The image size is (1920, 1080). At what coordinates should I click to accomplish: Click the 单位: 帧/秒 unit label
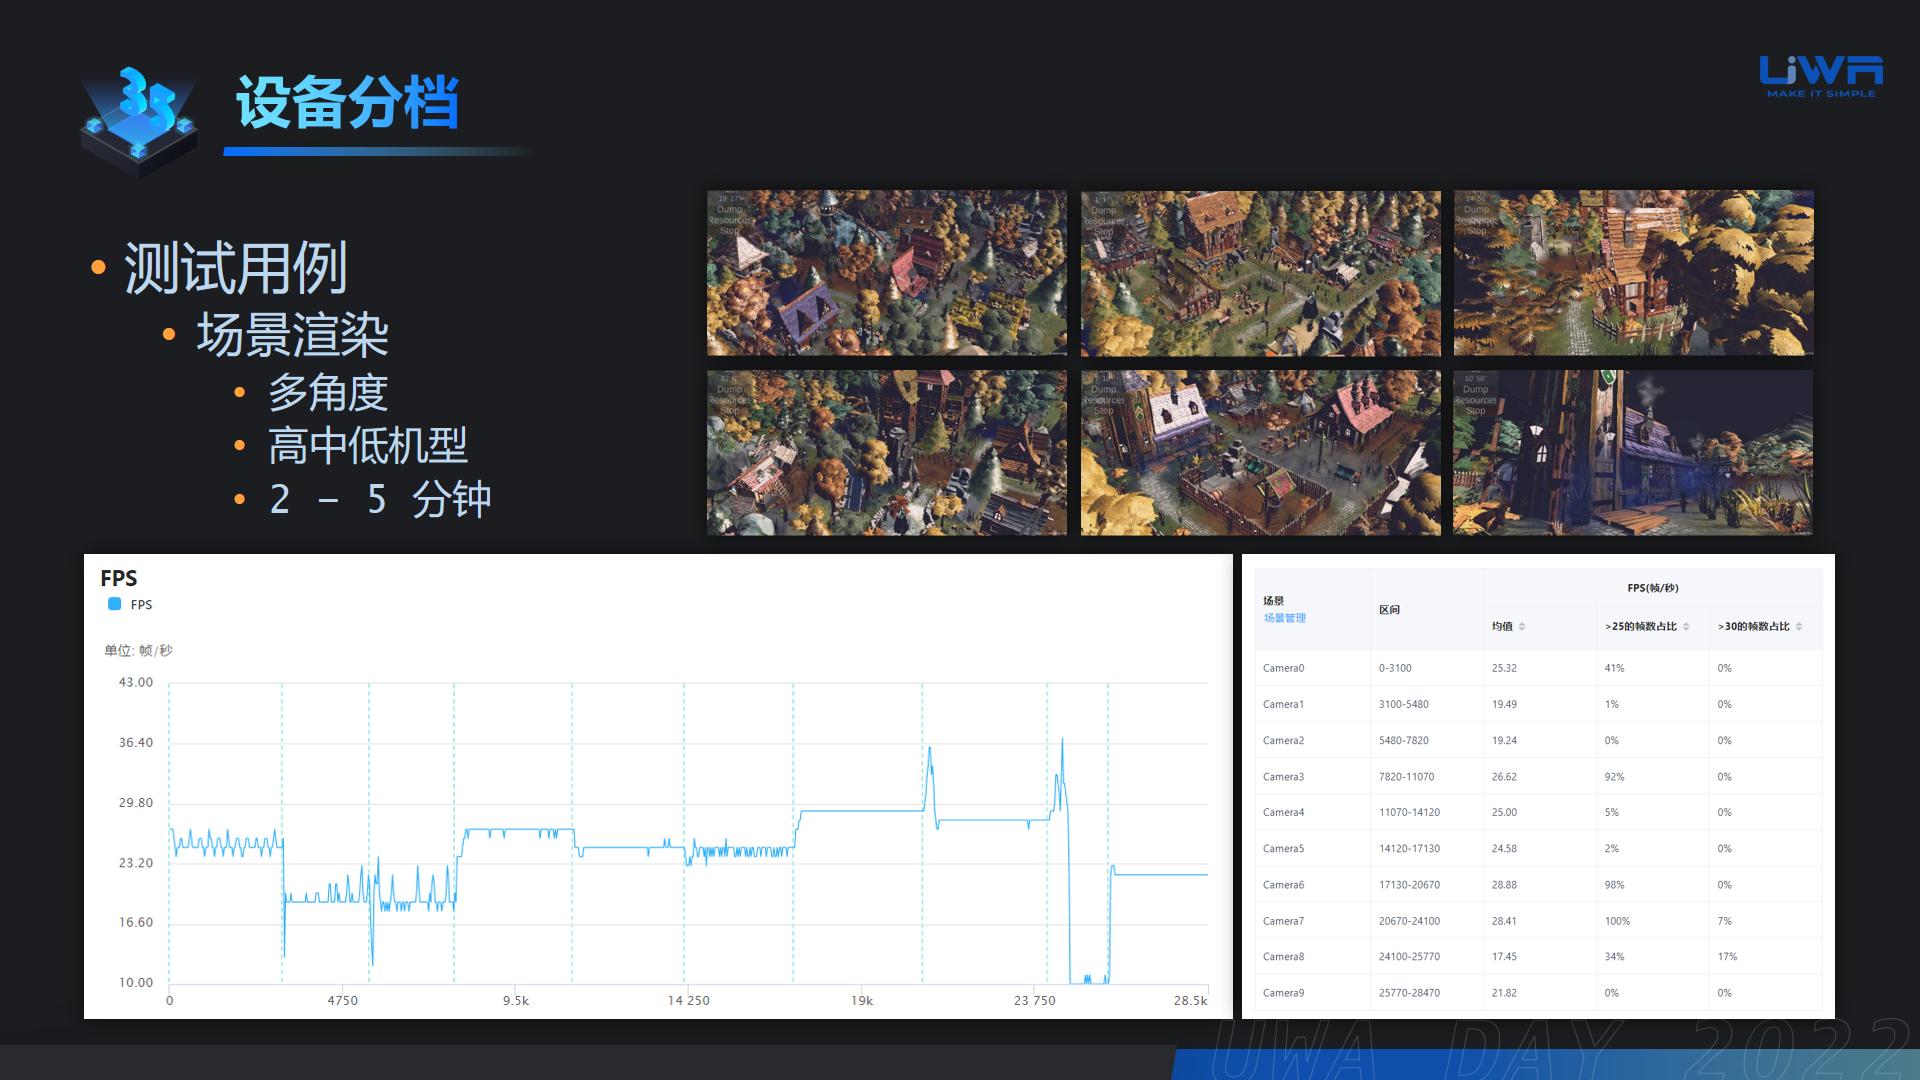click(138, 650)
